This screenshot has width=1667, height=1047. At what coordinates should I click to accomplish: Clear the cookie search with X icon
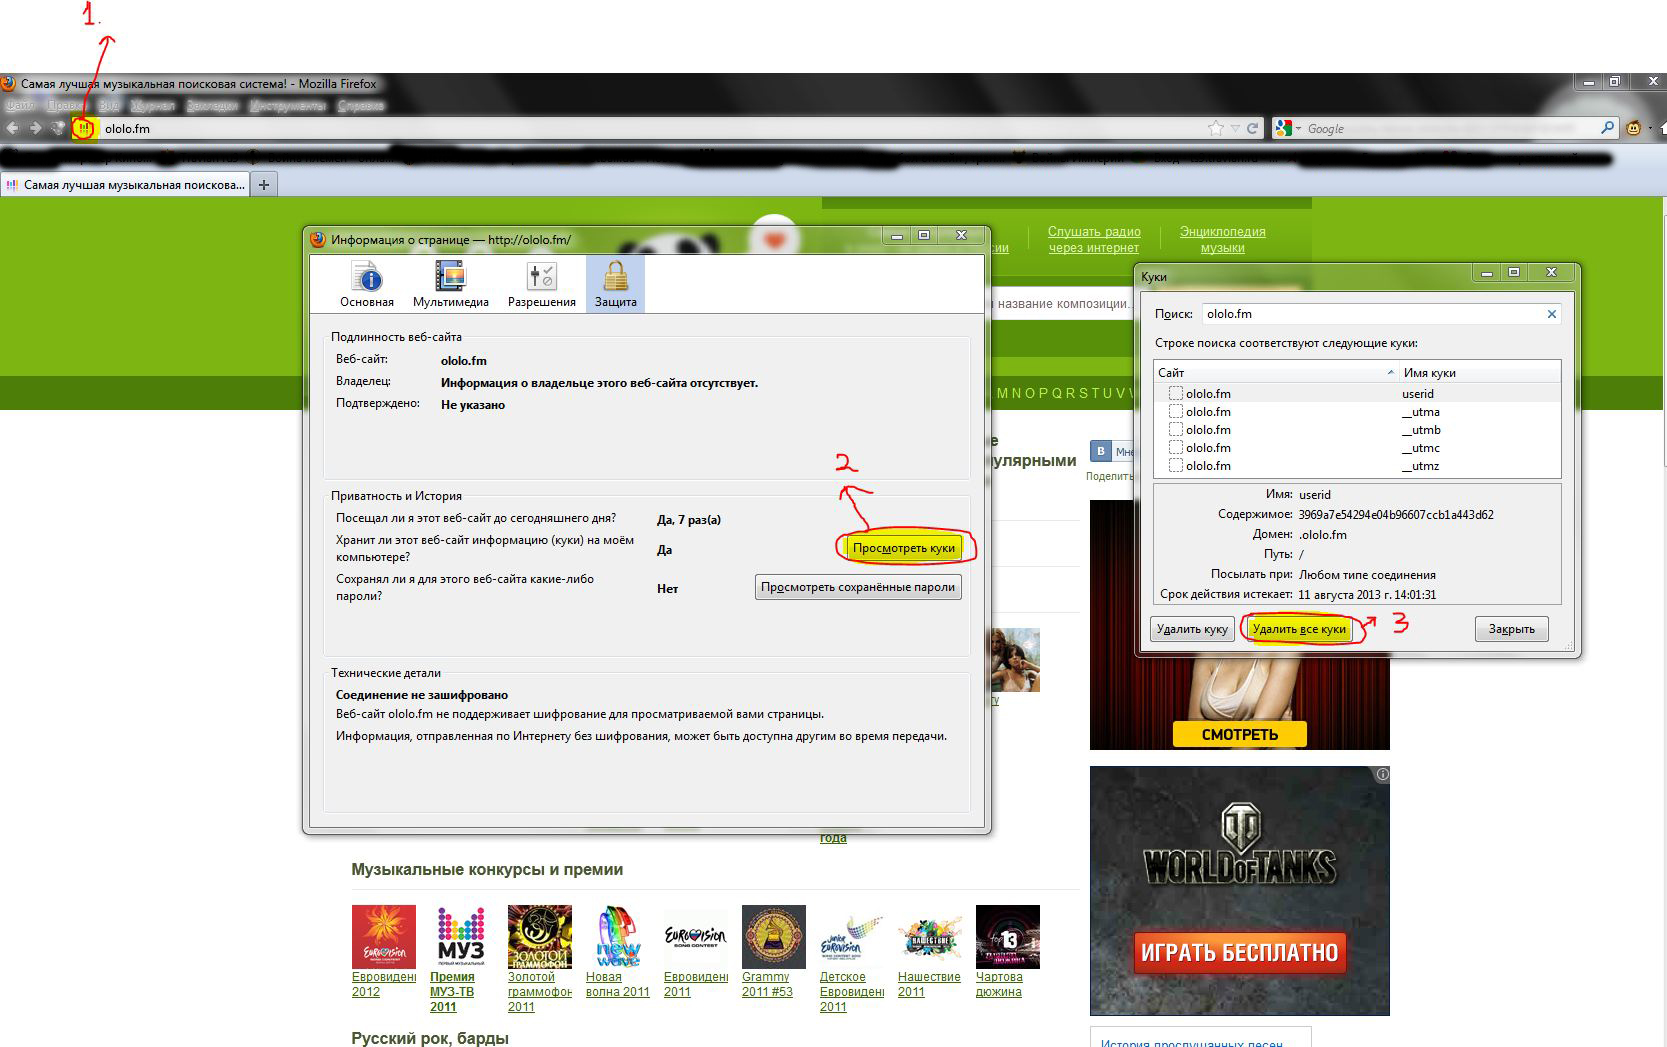(x=1552, y=314)
